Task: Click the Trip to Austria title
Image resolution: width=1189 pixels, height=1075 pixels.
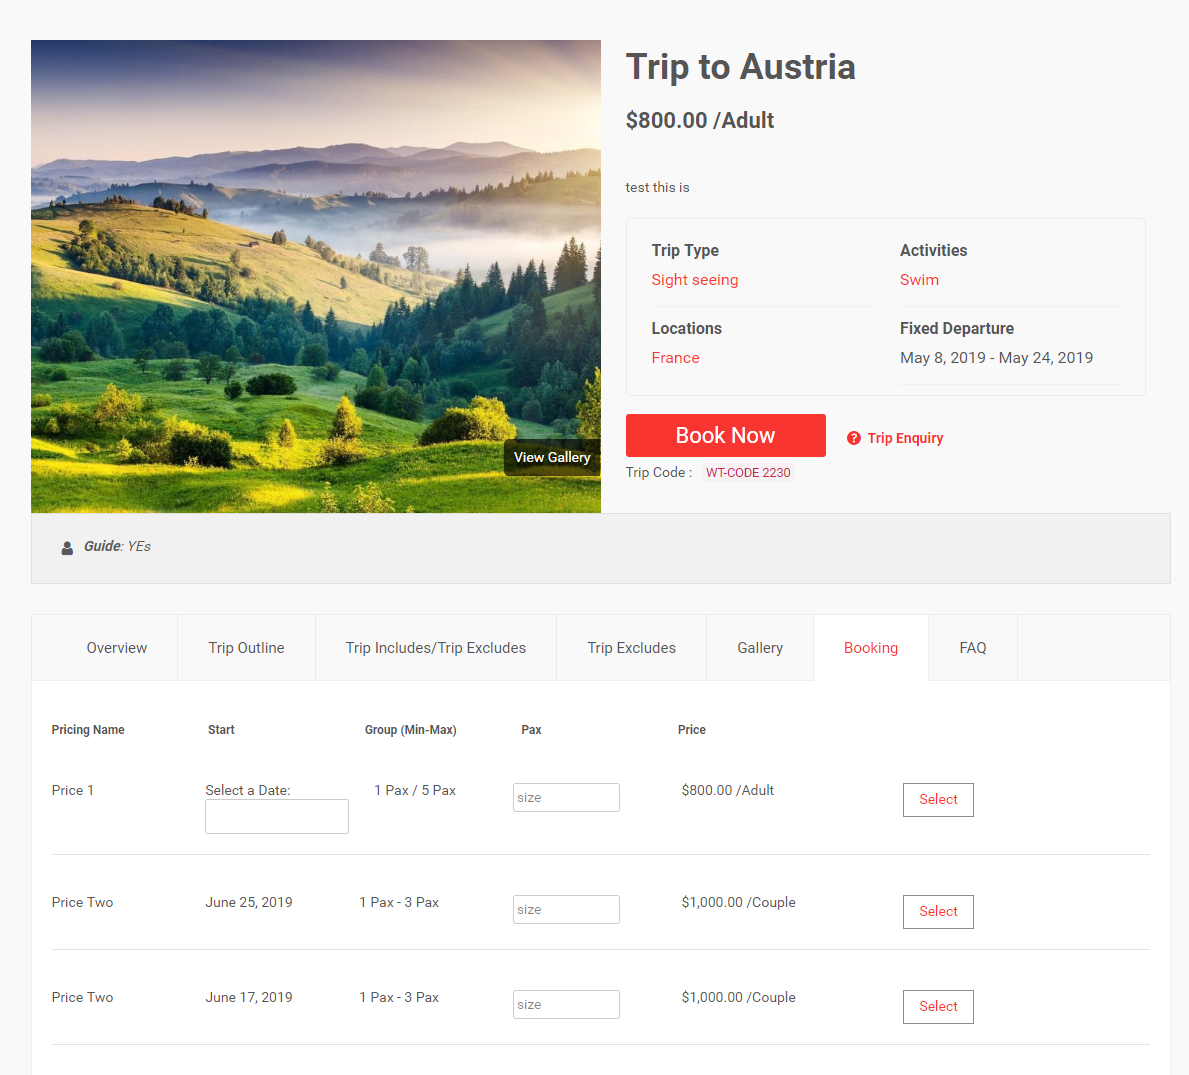Action: tap(740, 67)
